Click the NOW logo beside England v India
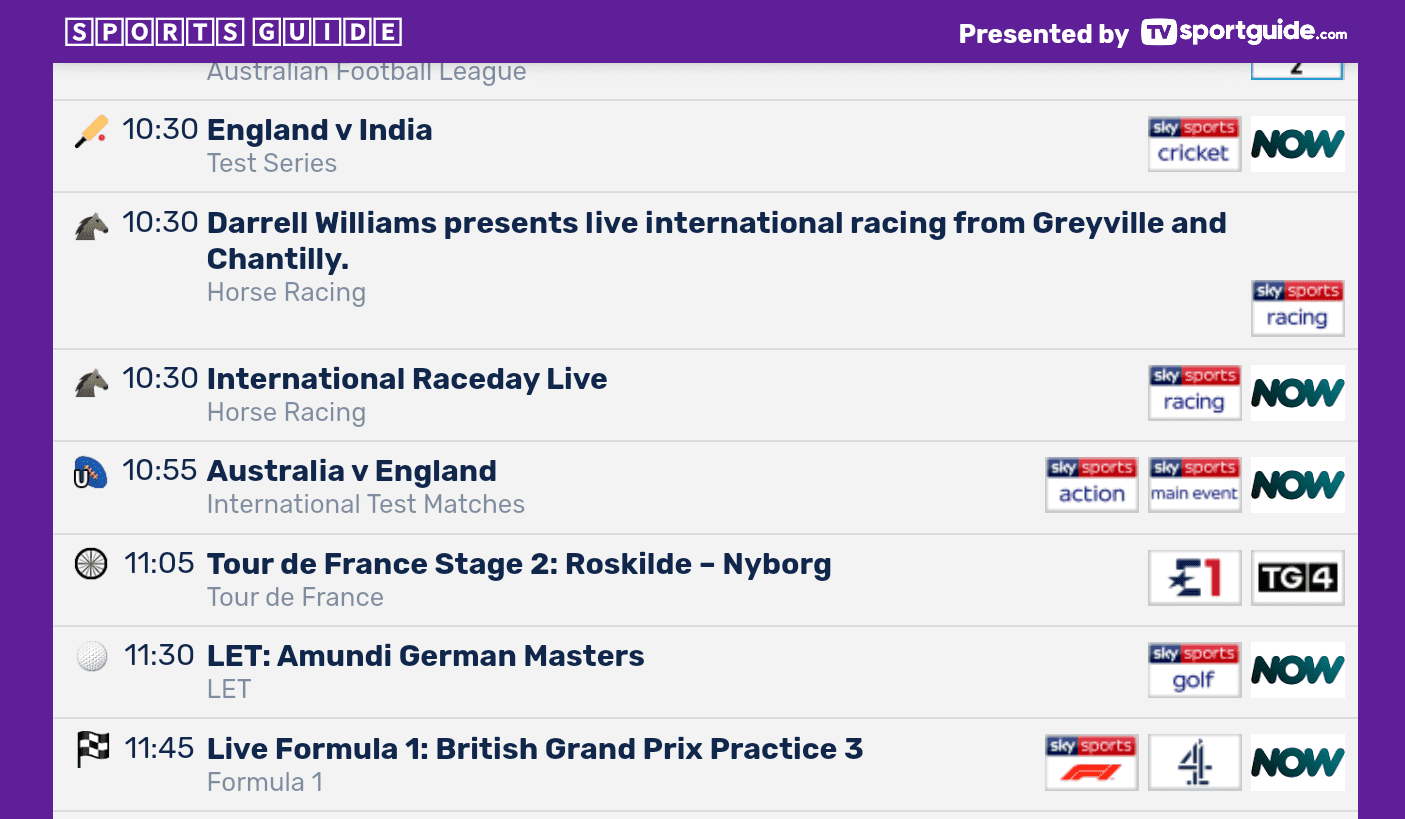Screen dimensions: 1405x819 tap(1297, 144)
